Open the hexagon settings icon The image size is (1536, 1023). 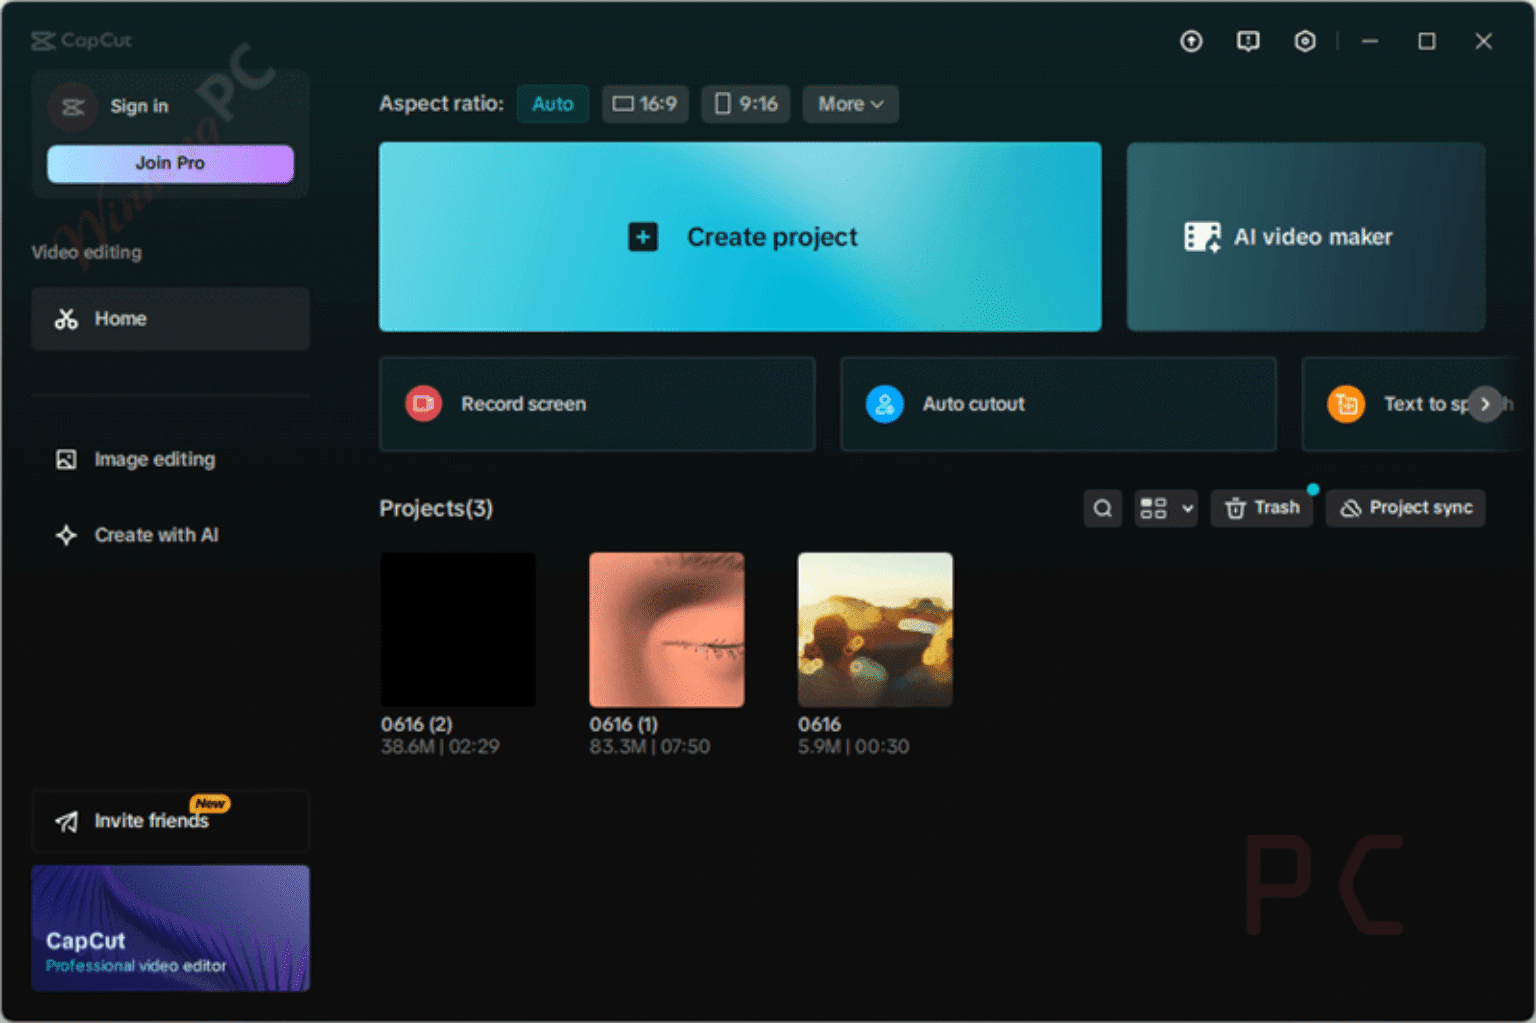(x=1305, y=41)
